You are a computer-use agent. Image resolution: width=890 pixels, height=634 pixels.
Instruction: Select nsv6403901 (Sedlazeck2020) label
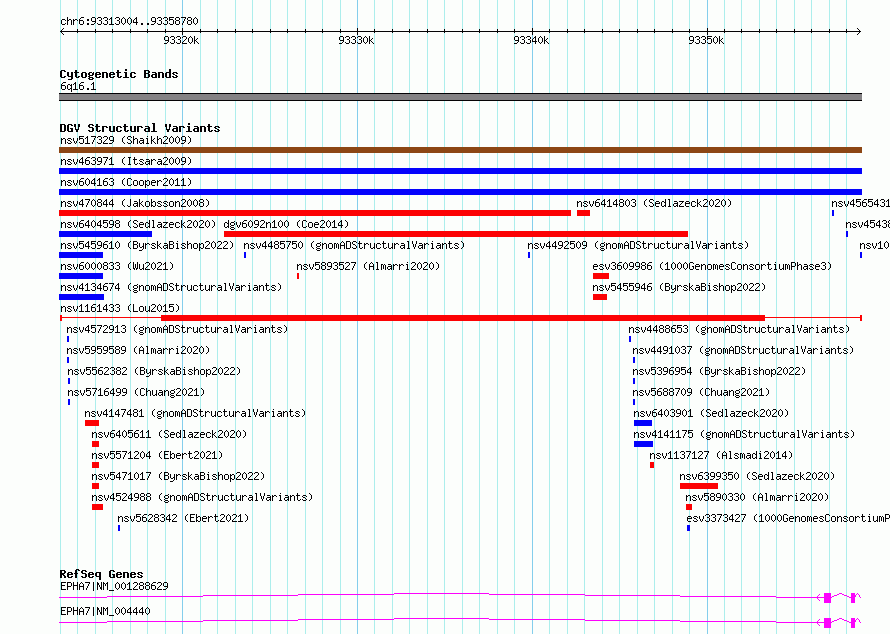coord(711,413)
